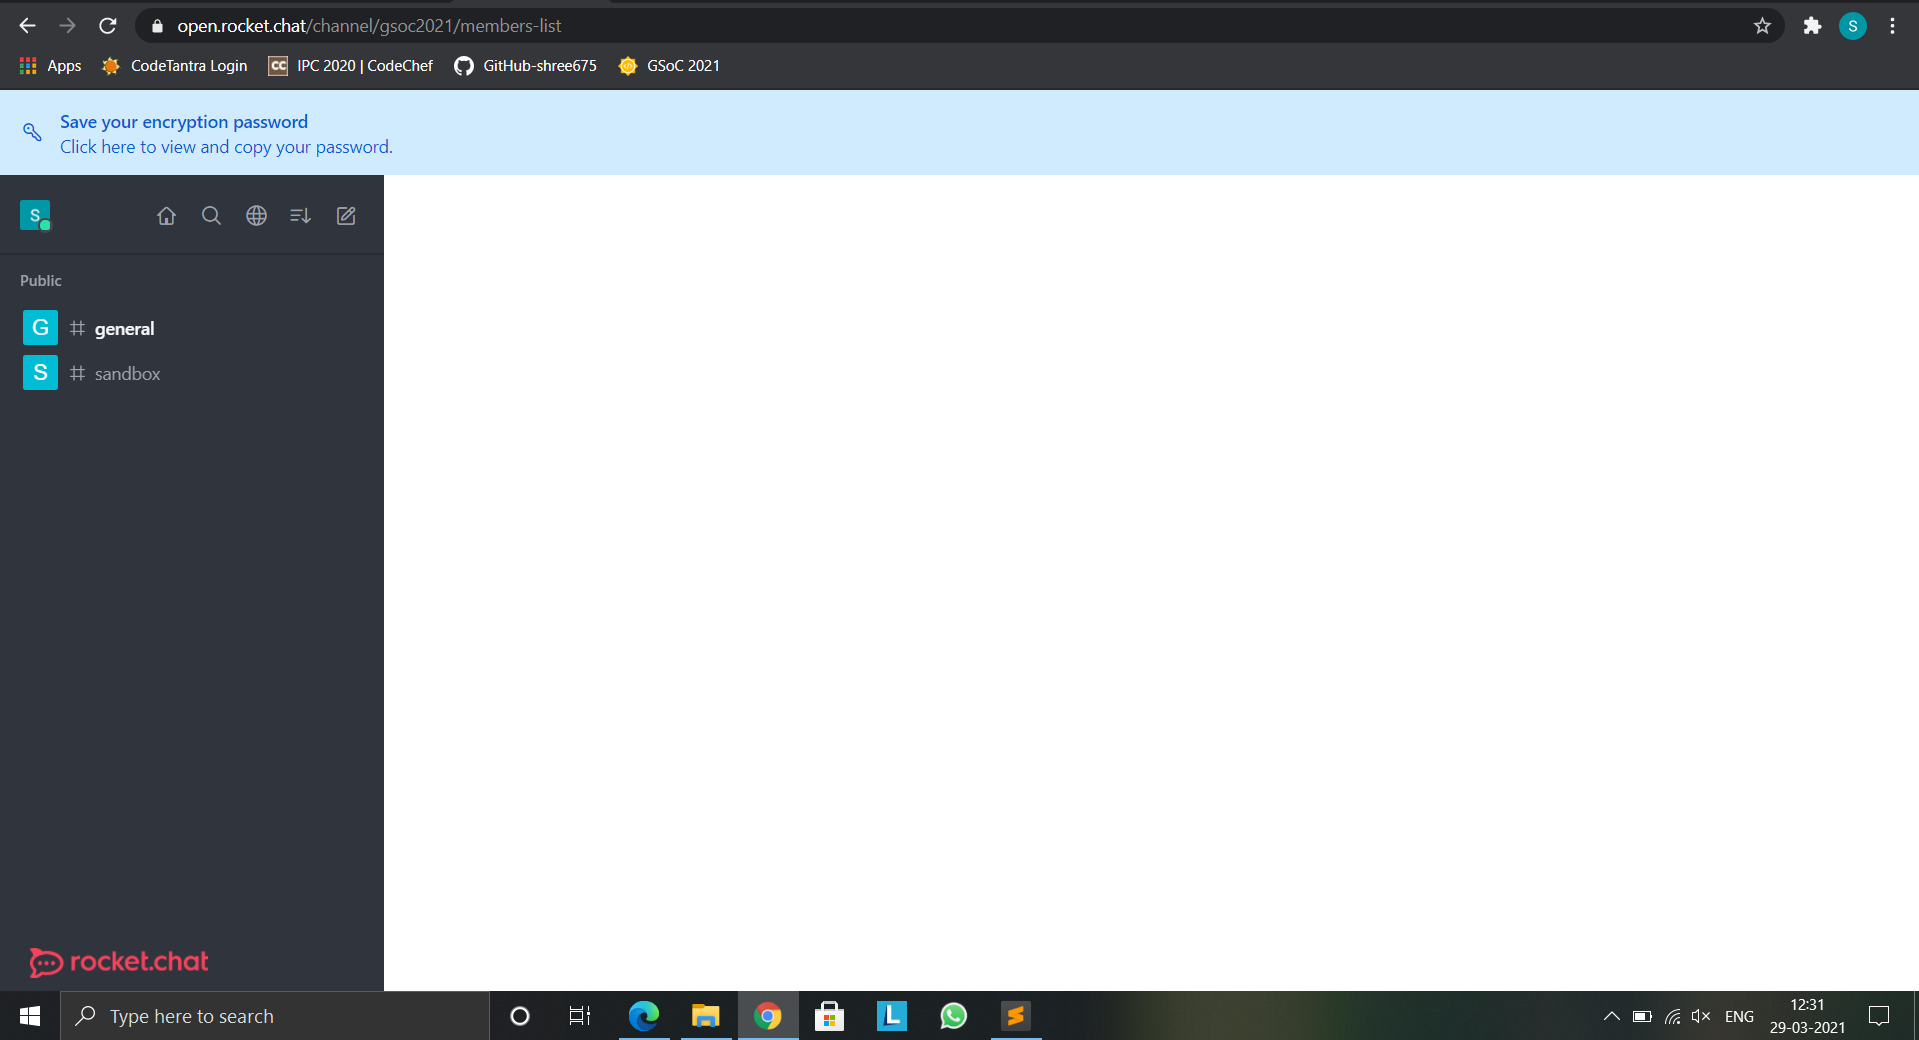Click the encryption key icon in the banner
Viewport: 1919px width, 1040px height.
click(31, 132)
